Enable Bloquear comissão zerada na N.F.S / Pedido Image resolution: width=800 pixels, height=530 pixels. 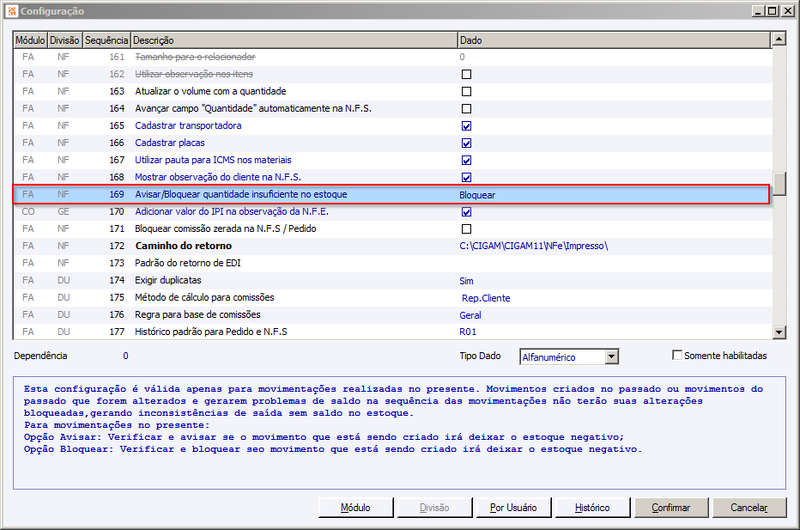[466, 229]
